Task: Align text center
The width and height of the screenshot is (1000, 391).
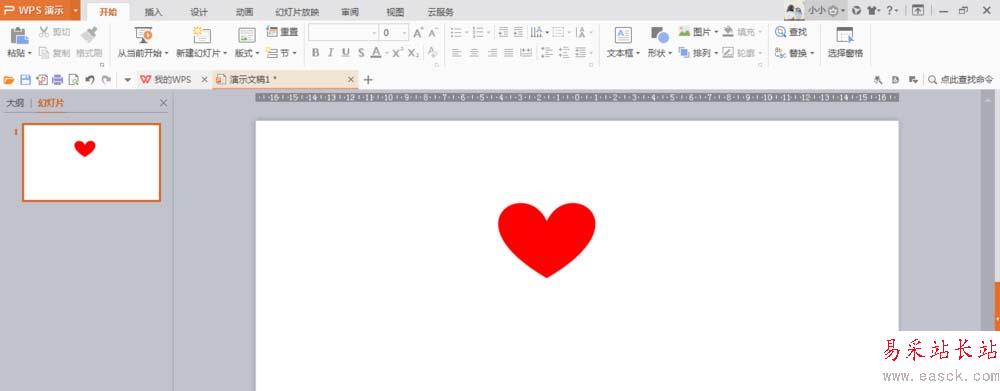Action: click(474, 53)
